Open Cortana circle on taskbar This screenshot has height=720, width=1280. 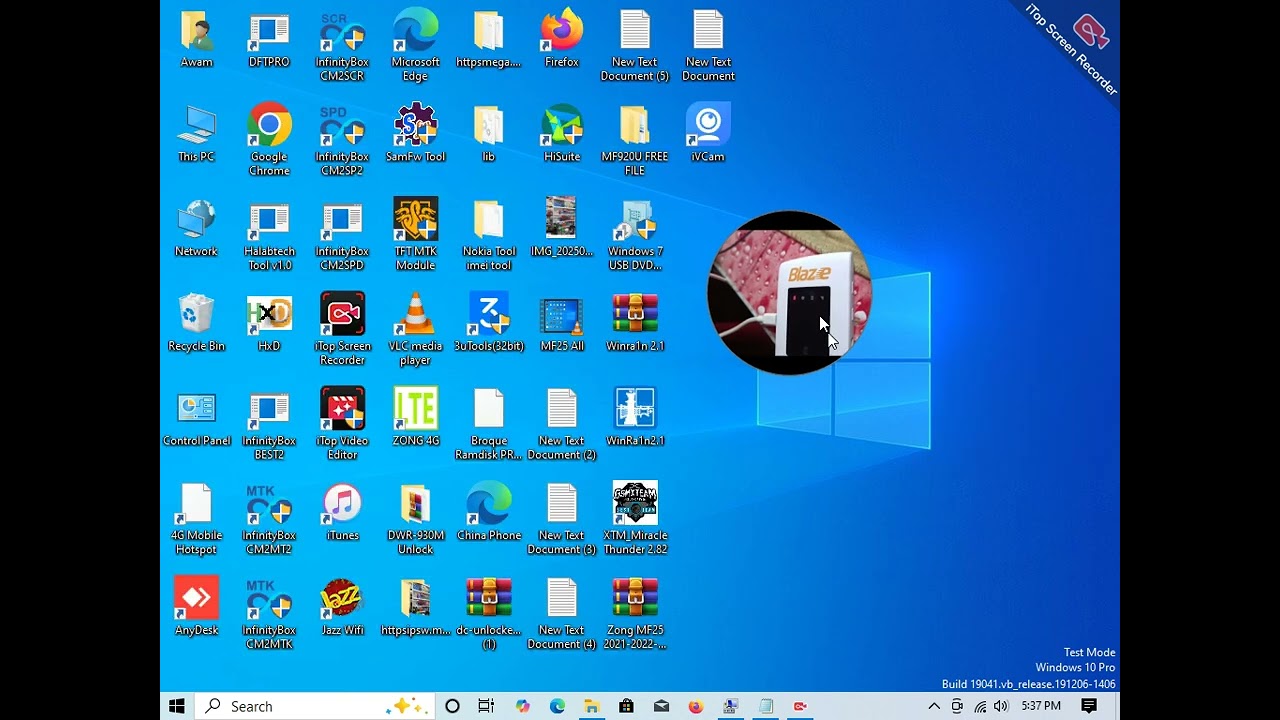(452, 706)
